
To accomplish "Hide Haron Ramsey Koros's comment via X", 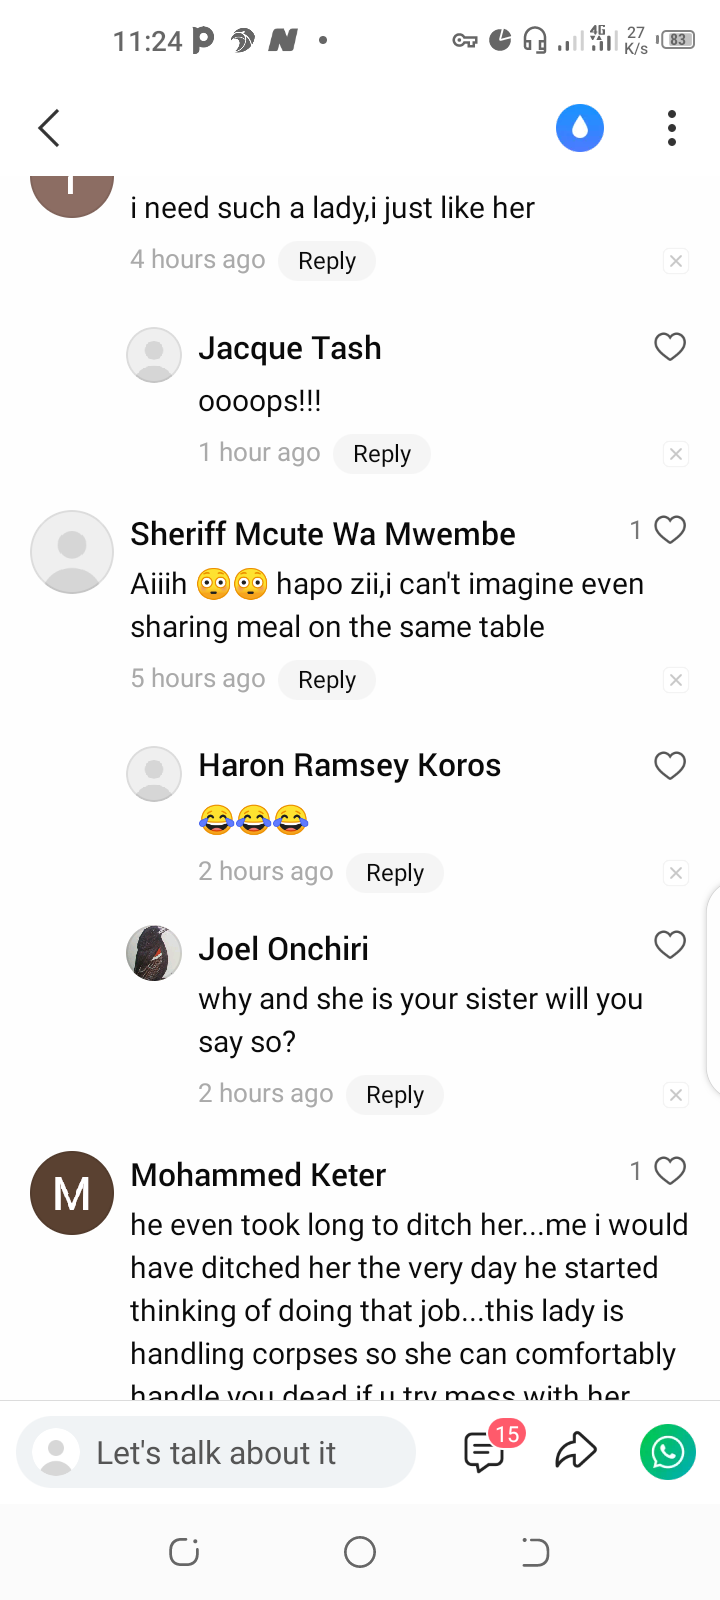I will (676, 873).
